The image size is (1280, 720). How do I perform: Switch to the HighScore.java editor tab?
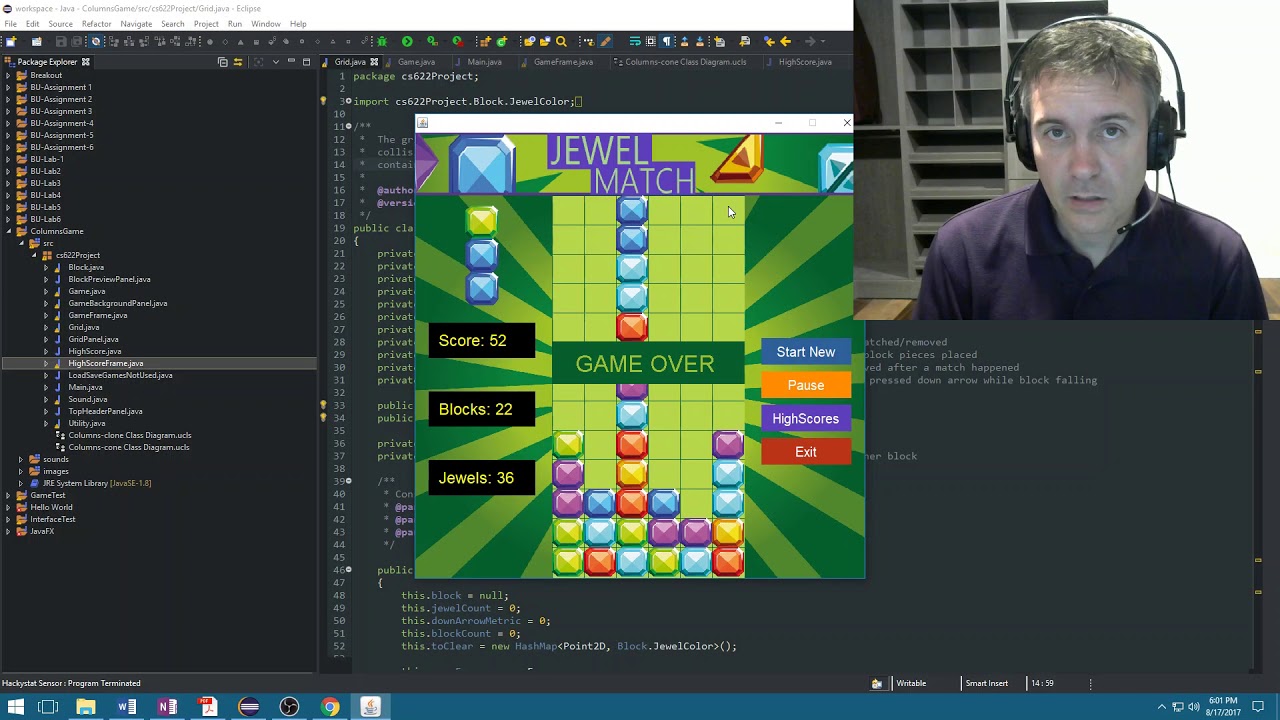point(805,62)
